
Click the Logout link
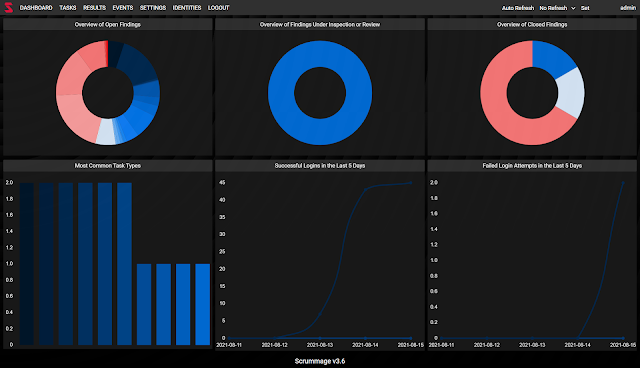(x=219, y=8)
